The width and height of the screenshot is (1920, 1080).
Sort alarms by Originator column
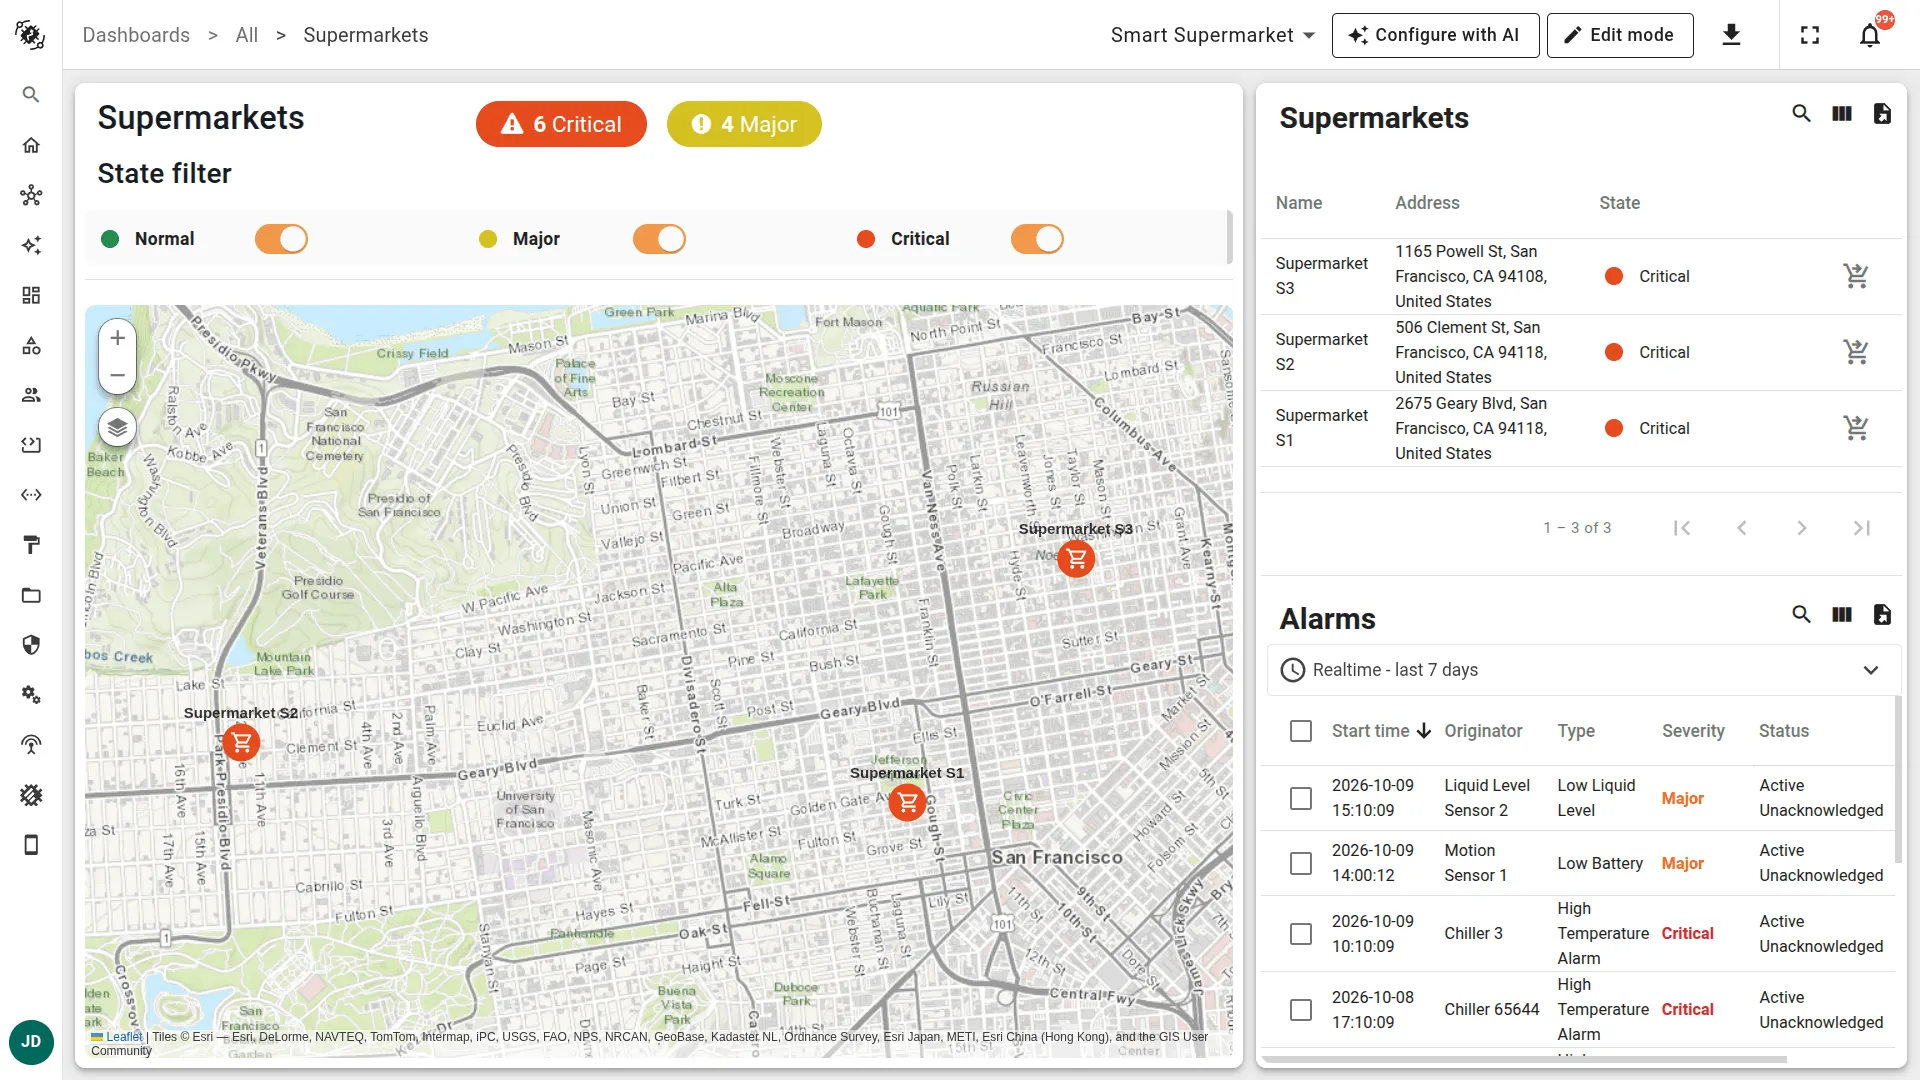pyautogui.click(x=1483, y=731)
